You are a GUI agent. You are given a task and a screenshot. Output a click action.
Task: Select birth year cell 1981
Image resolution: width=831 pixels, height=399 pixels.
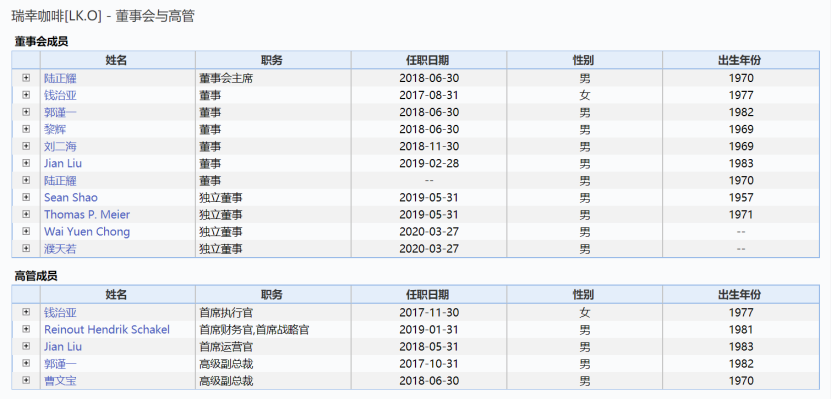[741, 330]
